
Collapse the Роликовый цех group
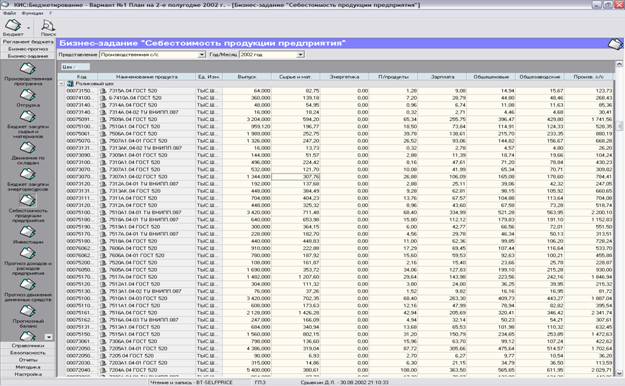point(61,84)
